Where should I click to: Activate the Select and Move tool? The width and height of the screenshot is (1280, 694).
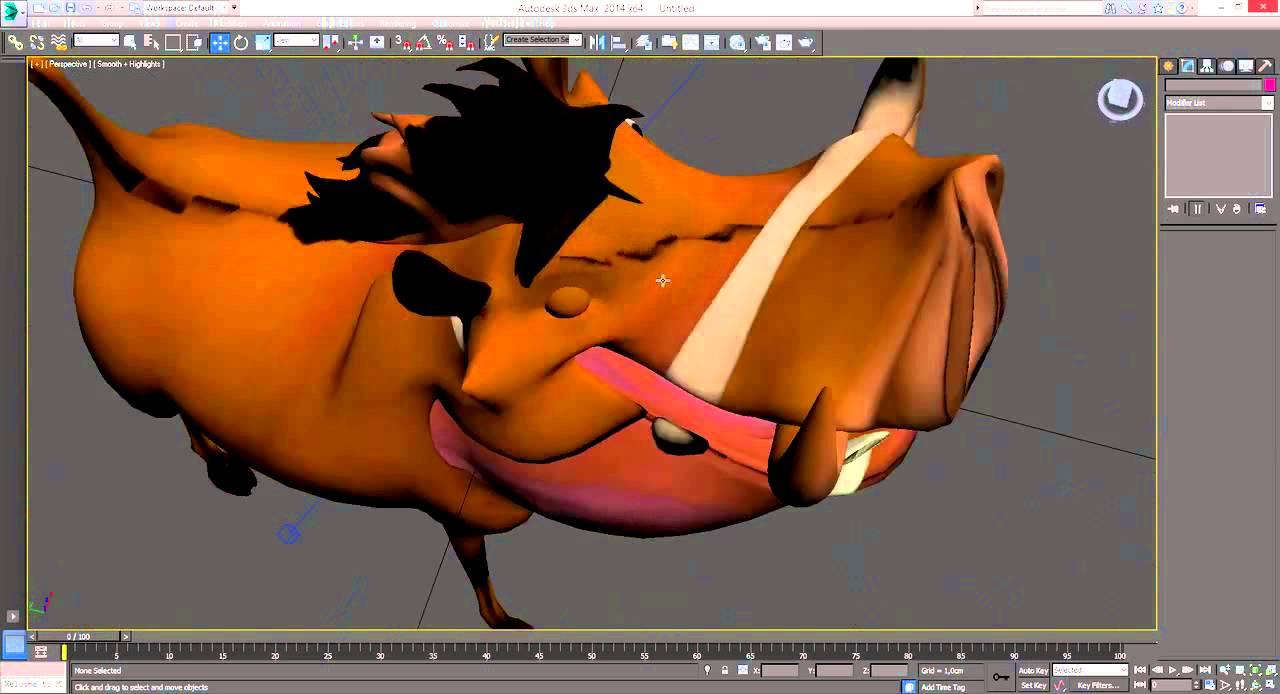pyautogui.click(x=219, y=42)
